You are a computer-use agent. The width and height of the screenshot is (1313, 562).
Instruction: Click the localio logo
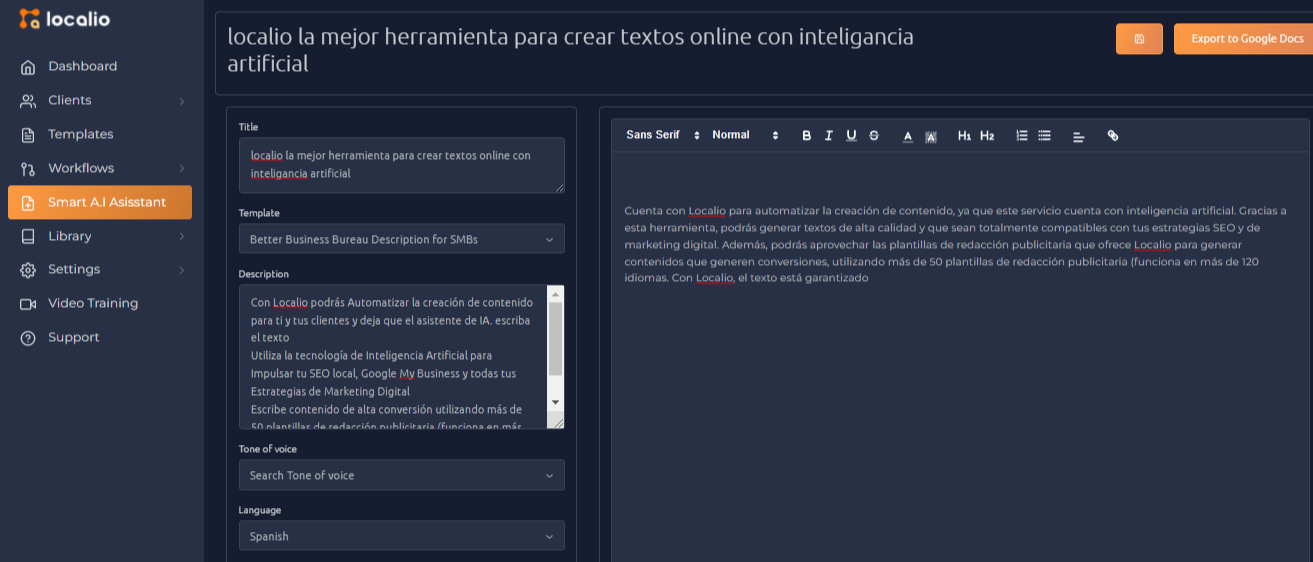[65, 19]
